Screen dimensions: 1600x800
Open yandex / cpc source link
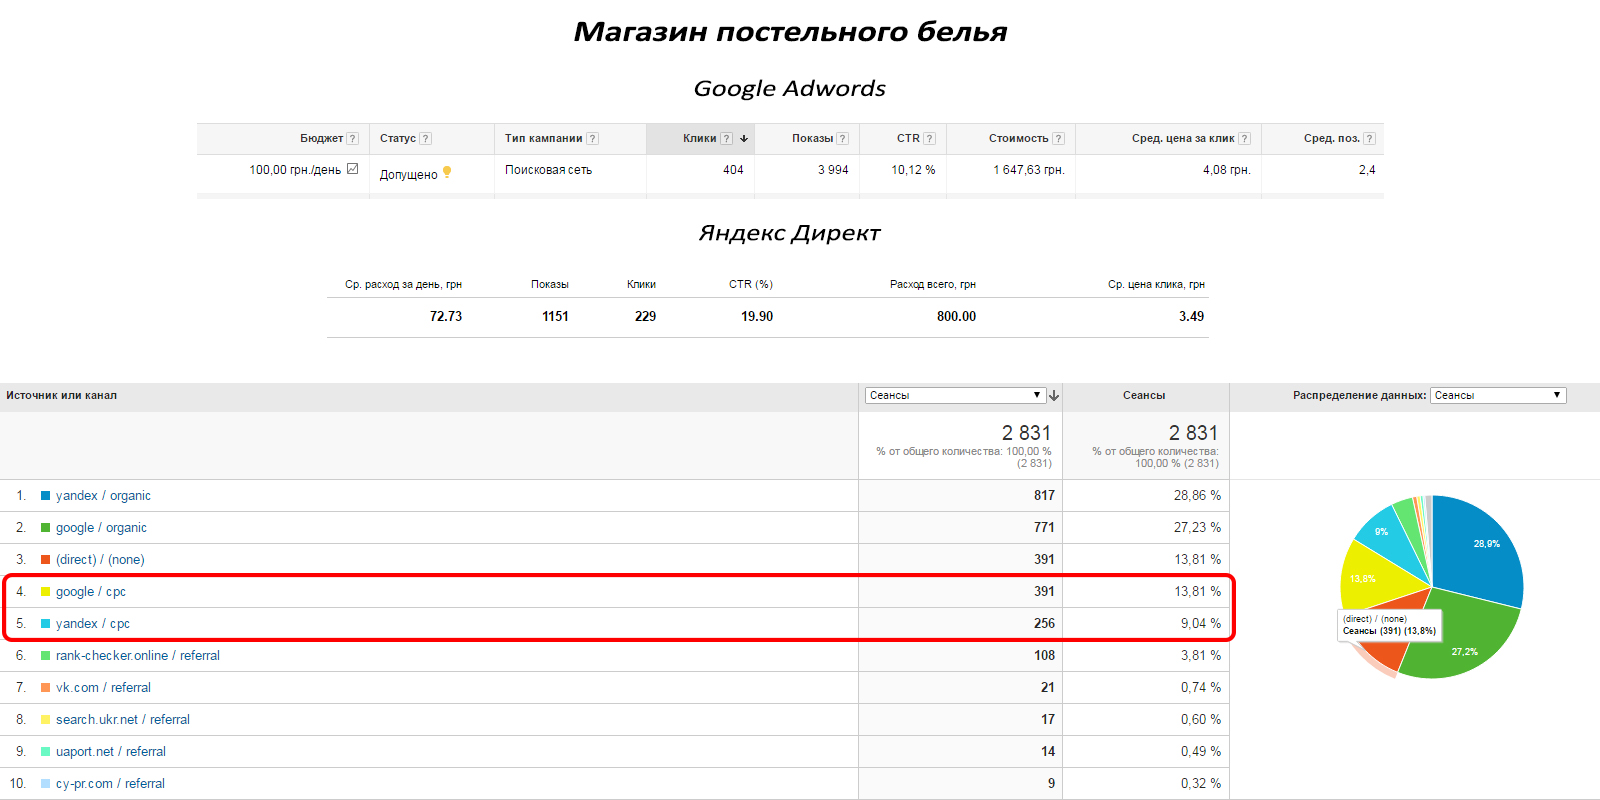tap(93, 623)
